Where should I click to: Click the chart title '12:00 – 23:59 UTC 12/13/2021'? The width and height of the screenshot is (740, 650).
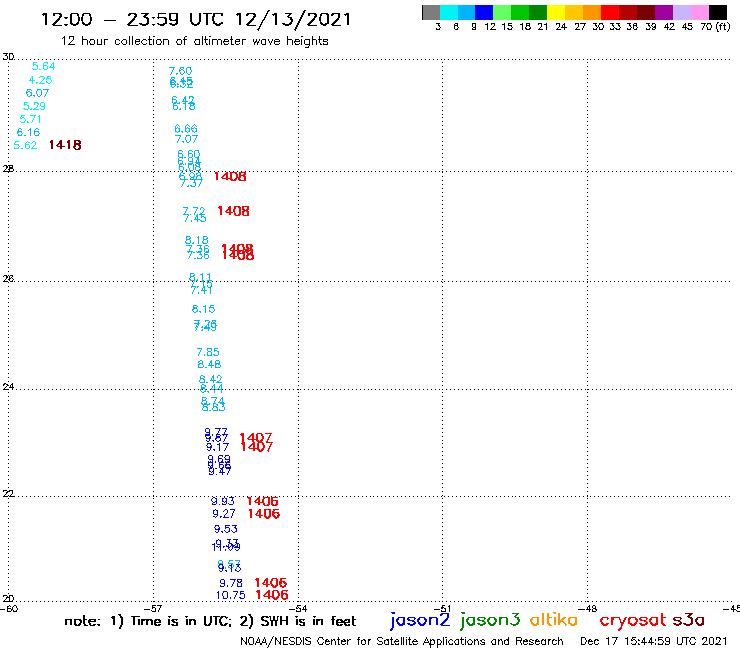tap(196, 19)
